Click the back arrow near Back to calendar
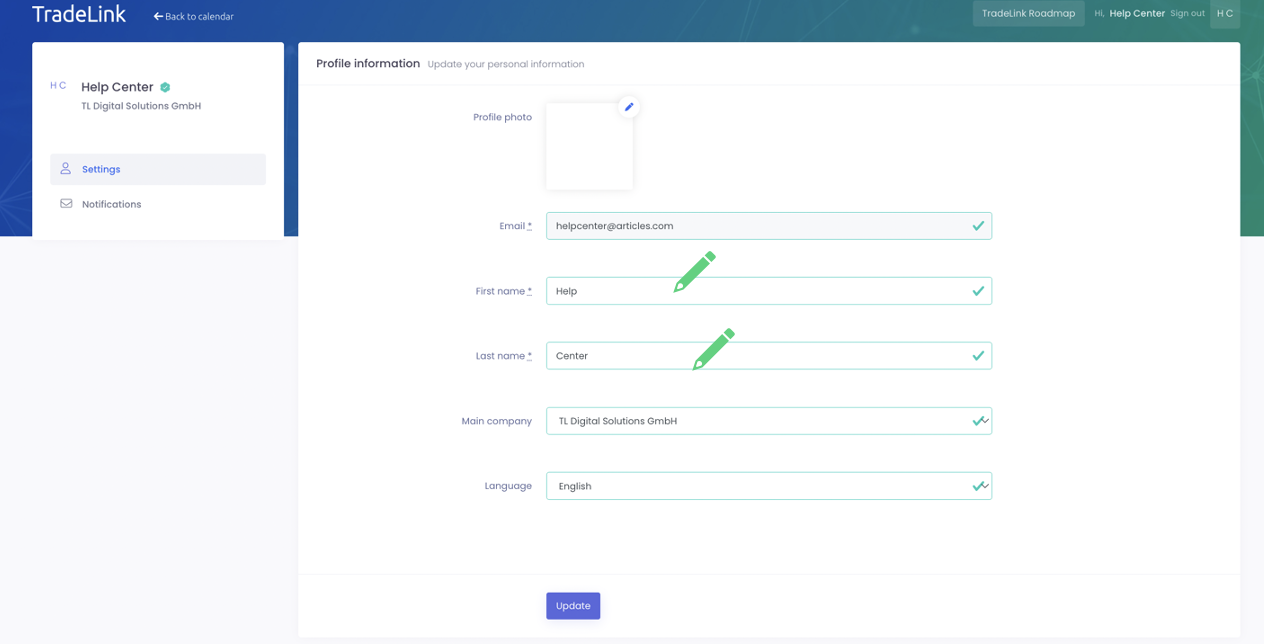Image resolution: width=1264 pixels, height=644 pixels. [158, 17]
